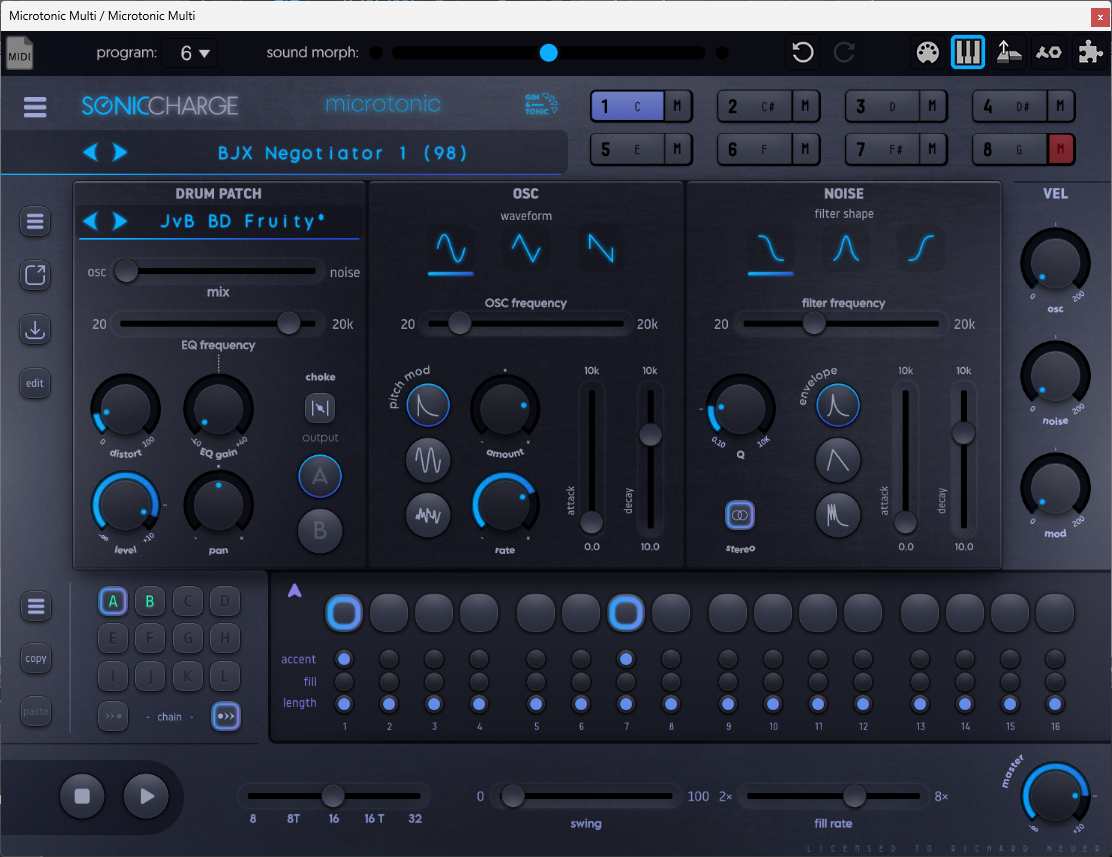Select decaying pitch mod mode icon
Image resolution: width=1112 pixels, height=857 pixels.
tap(428, 405)
